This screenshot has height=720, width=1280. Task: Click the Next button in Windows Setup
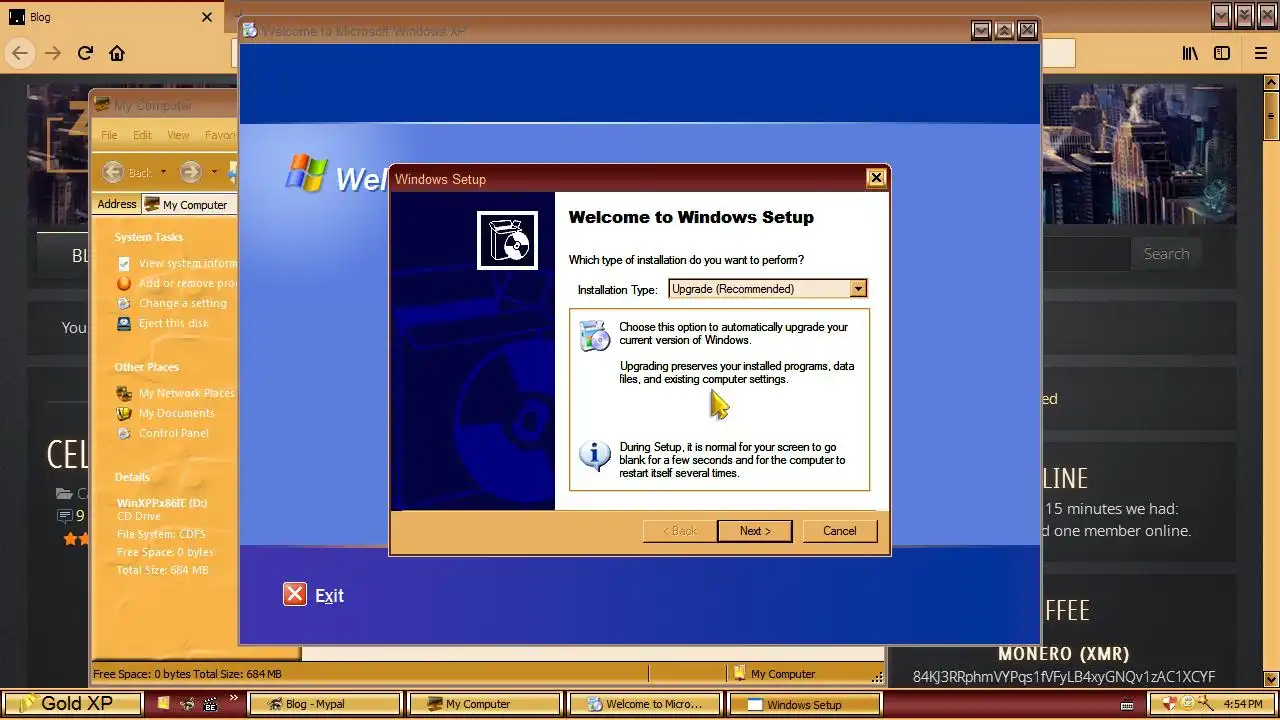pos(755,531)
